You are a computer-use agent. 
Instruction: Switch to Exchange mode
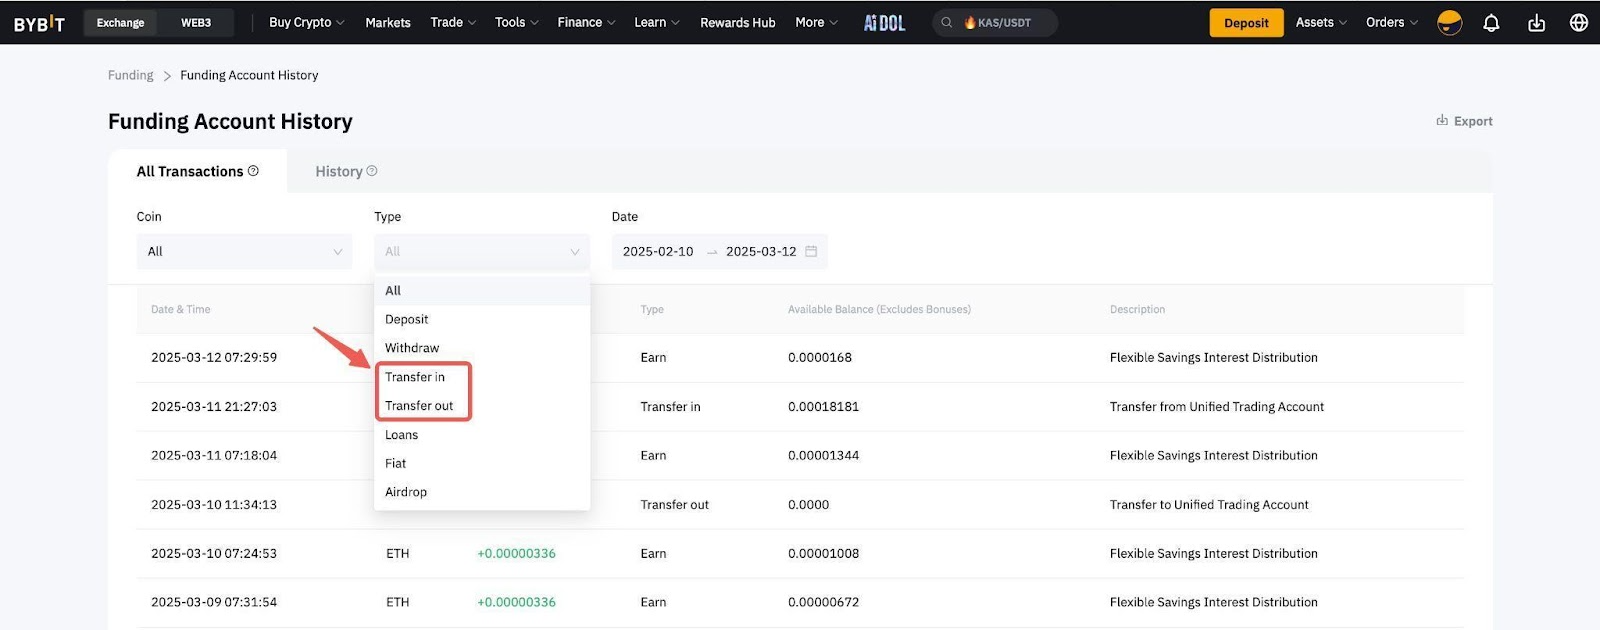pyautogui.click(x=120, y=23)
